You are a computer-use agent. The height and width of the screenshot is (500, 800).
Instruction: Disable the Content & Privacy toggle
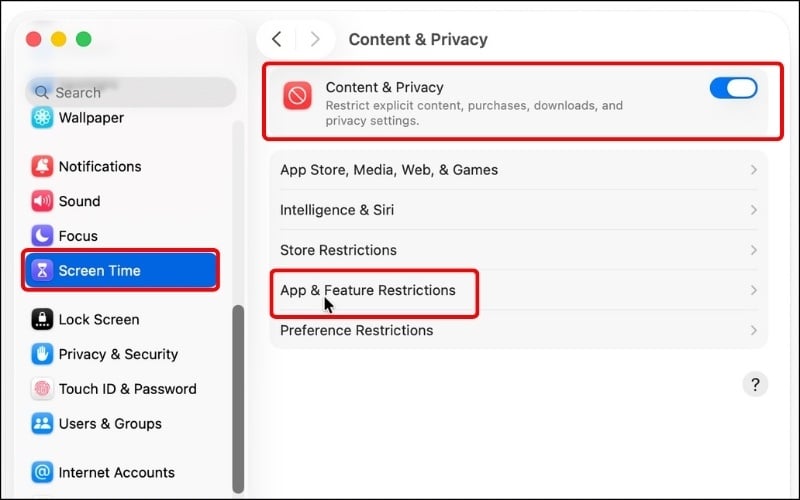click(x=733, y=88)
